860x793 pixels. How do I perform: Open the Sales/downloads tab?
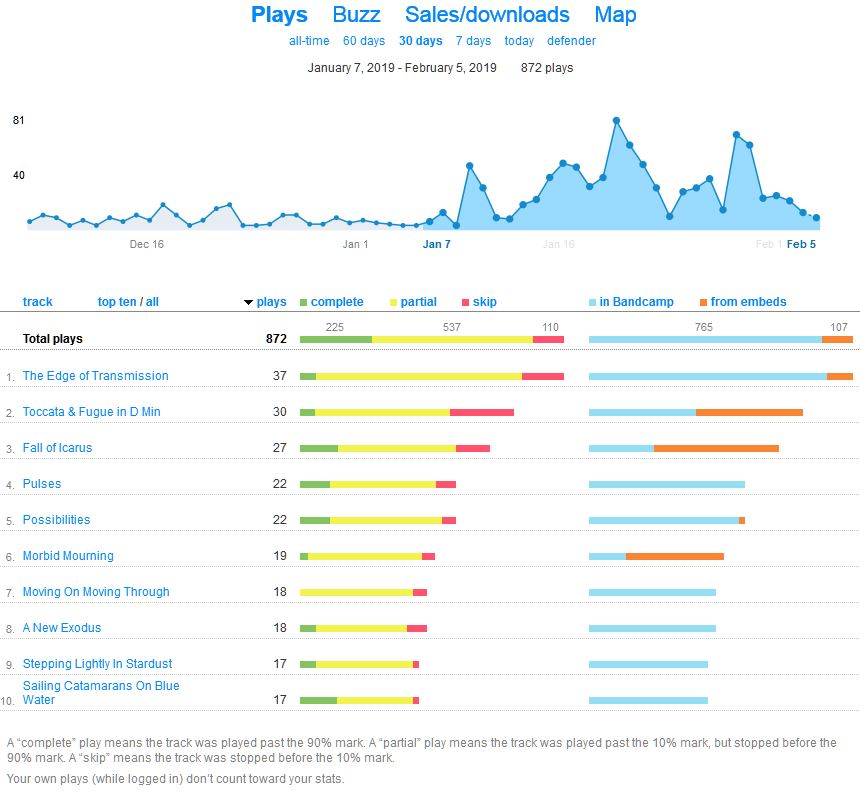pyautogui.click(x=487, y=15)
